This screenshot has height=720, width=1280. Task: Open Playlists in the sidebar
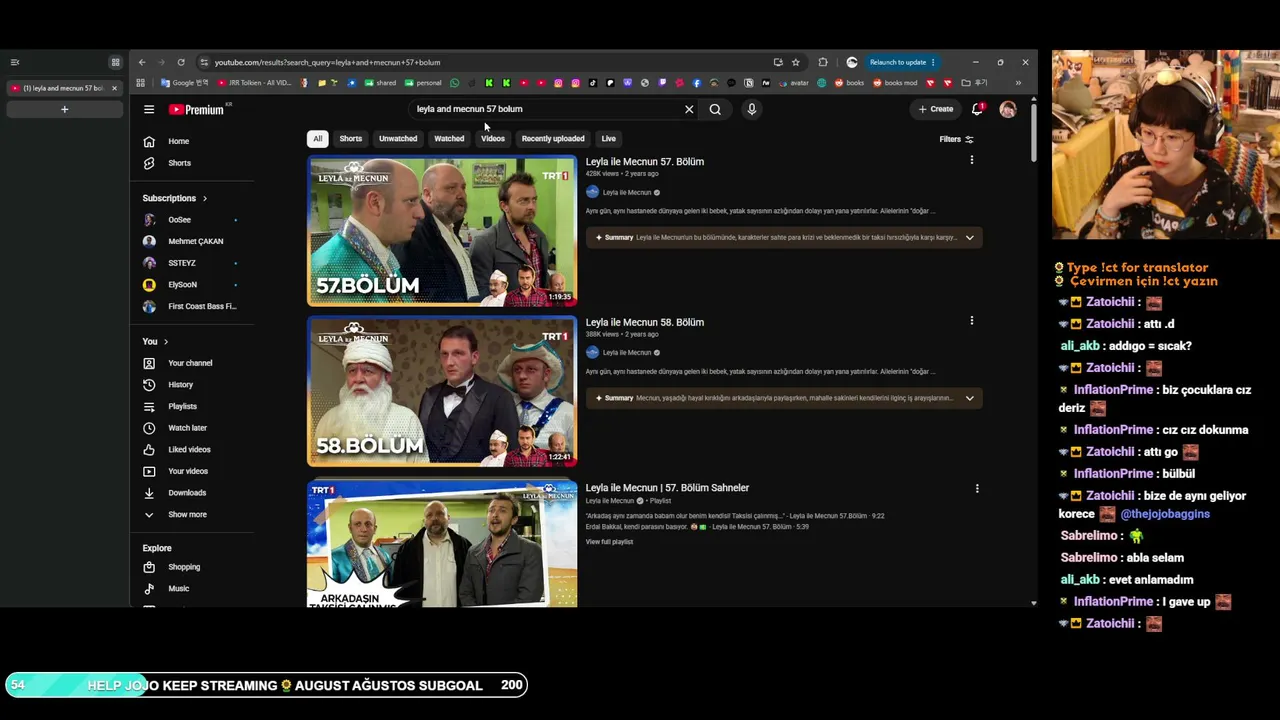click(190, 406)
